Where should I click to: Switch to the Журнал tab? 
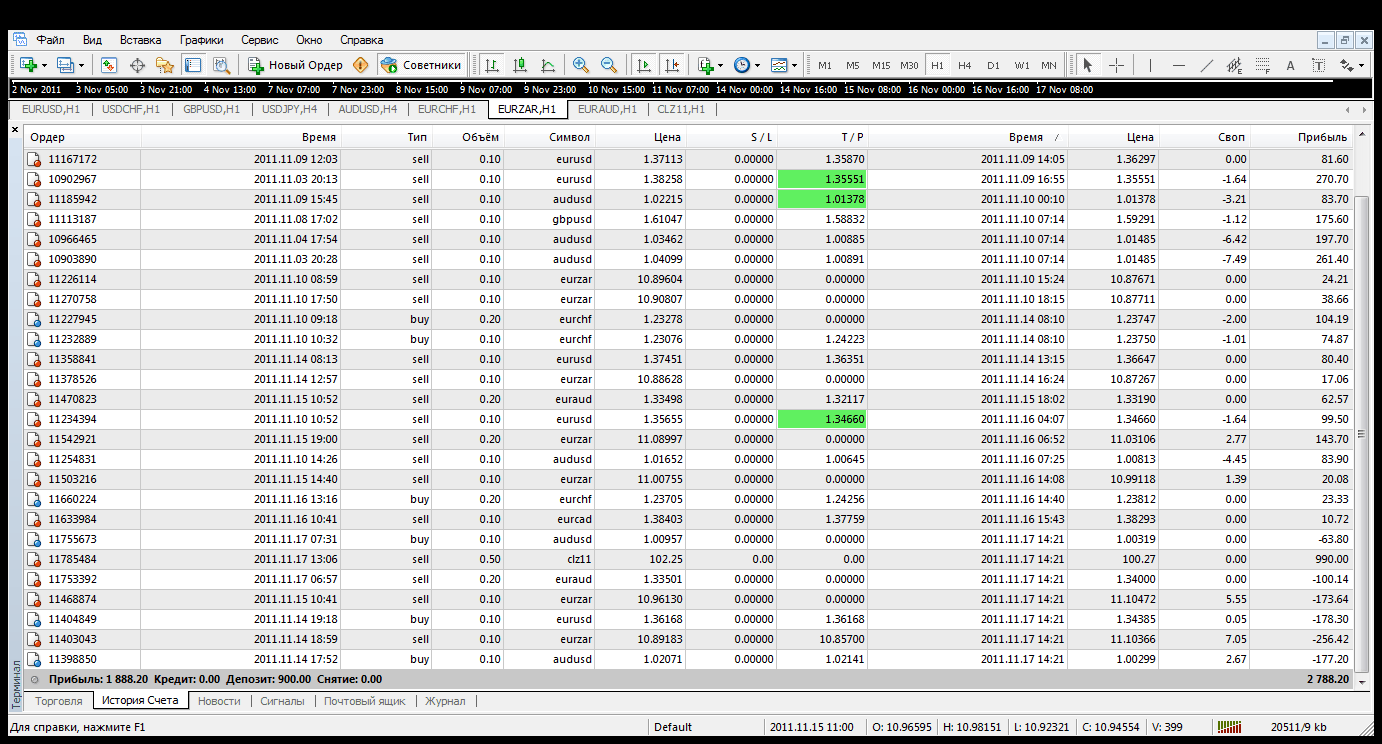pyautogui.click(x=445, y=701)
